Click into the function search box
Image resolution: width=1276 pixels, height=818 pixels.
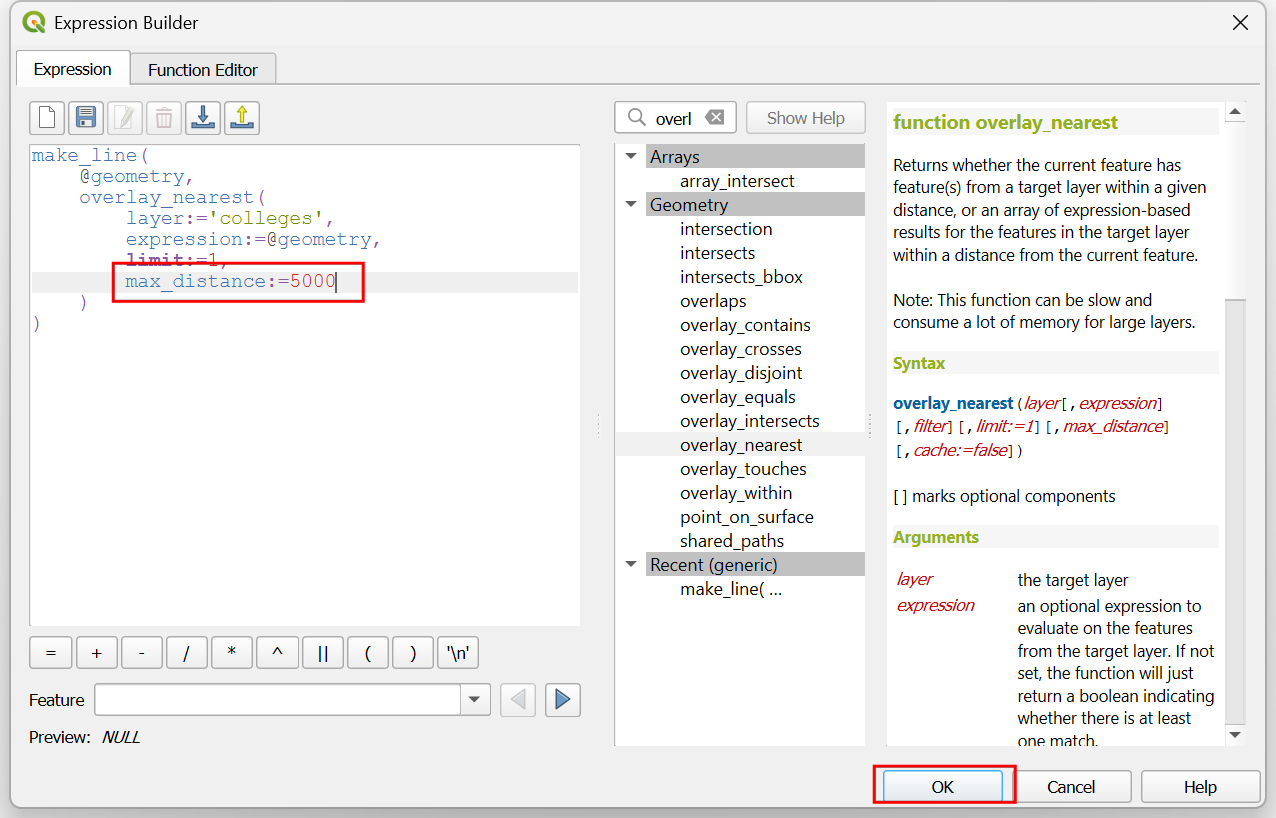tap(675, 118)
